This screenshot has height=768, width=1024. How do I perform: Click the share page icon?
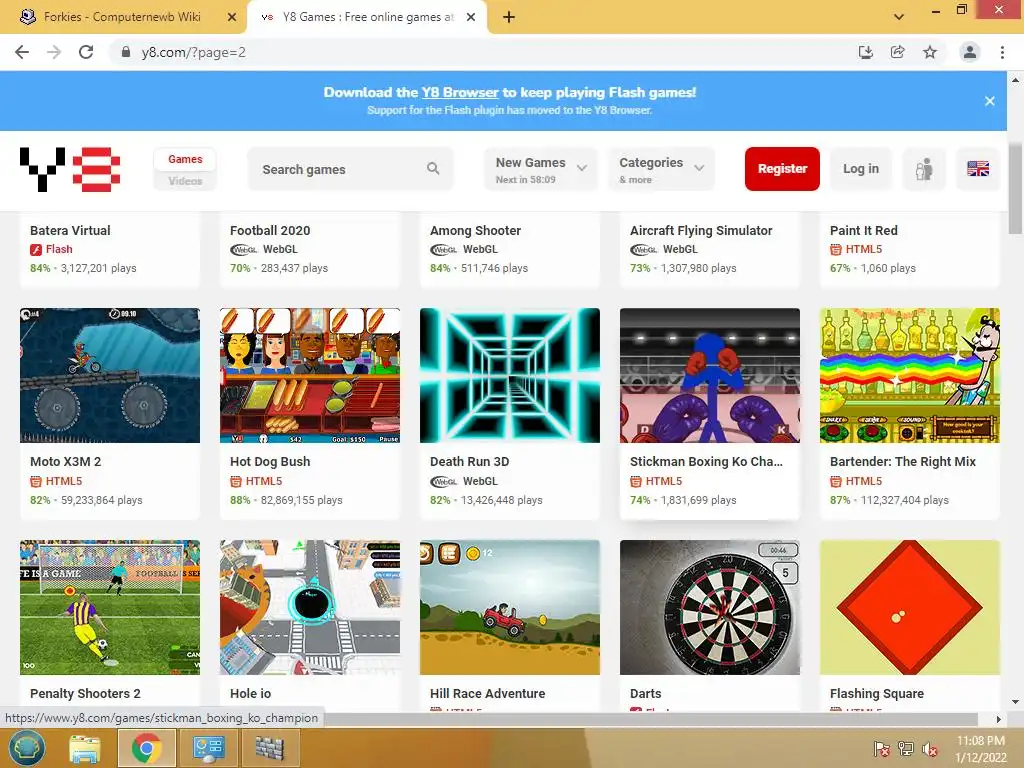coord(897,52)
